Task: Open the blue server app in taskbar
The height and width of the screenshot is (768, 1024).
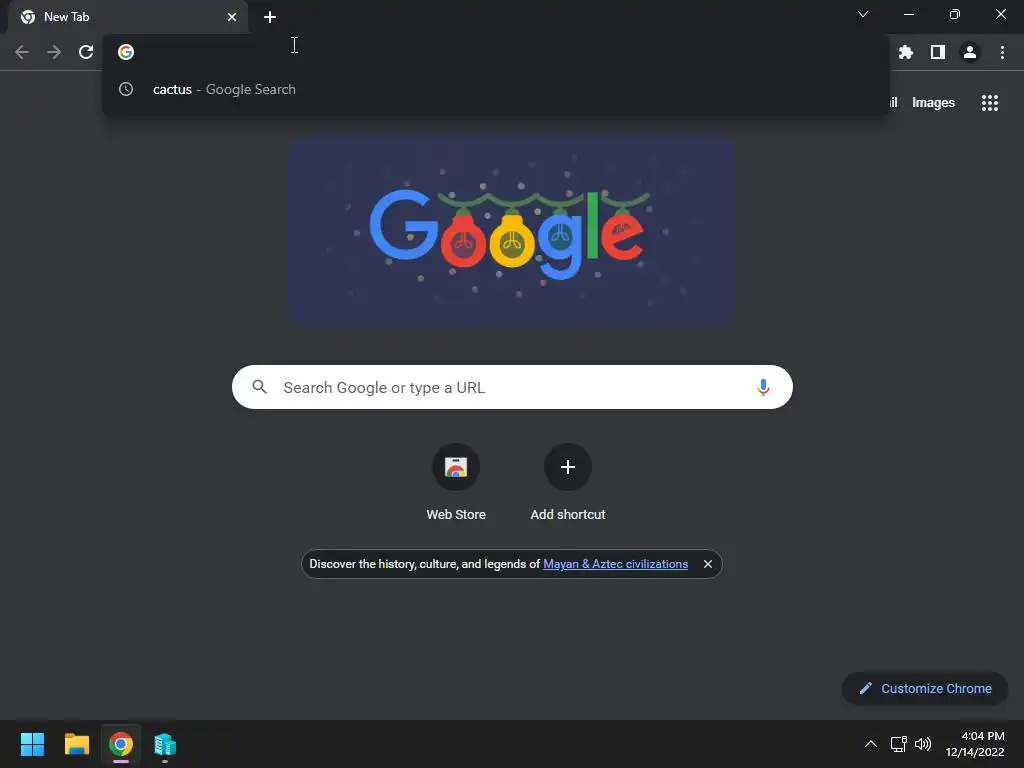Action: click(165, 744)
